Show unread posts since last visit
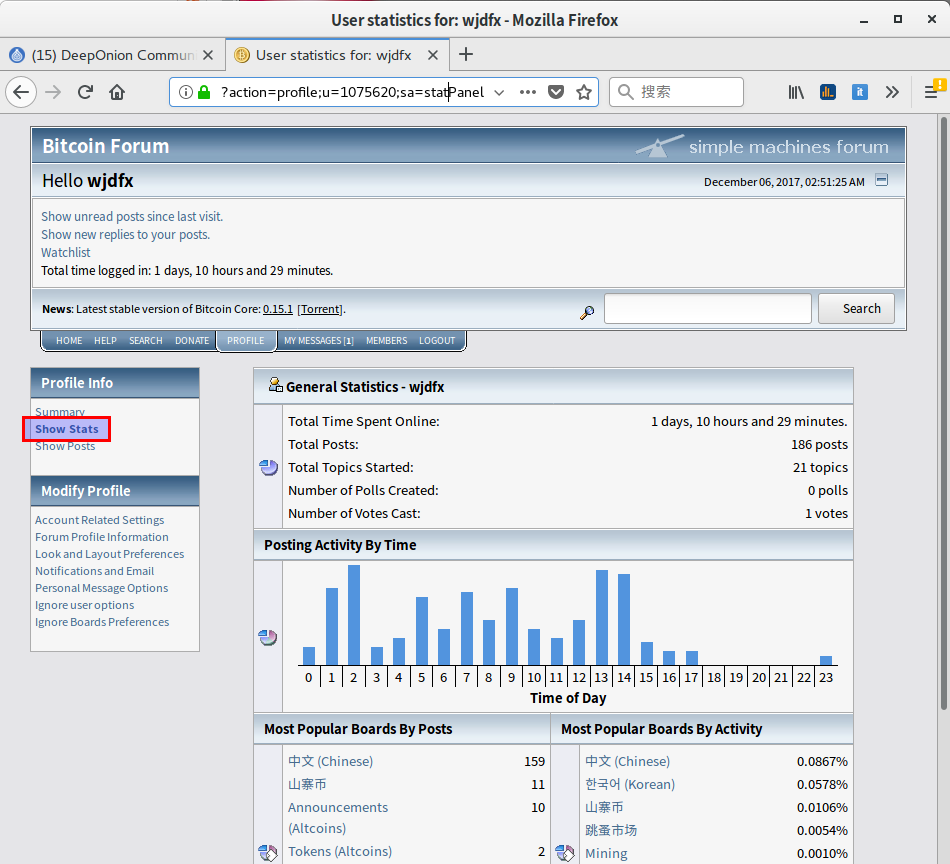This screenshot has width=950, height=864. click(132, 216)
